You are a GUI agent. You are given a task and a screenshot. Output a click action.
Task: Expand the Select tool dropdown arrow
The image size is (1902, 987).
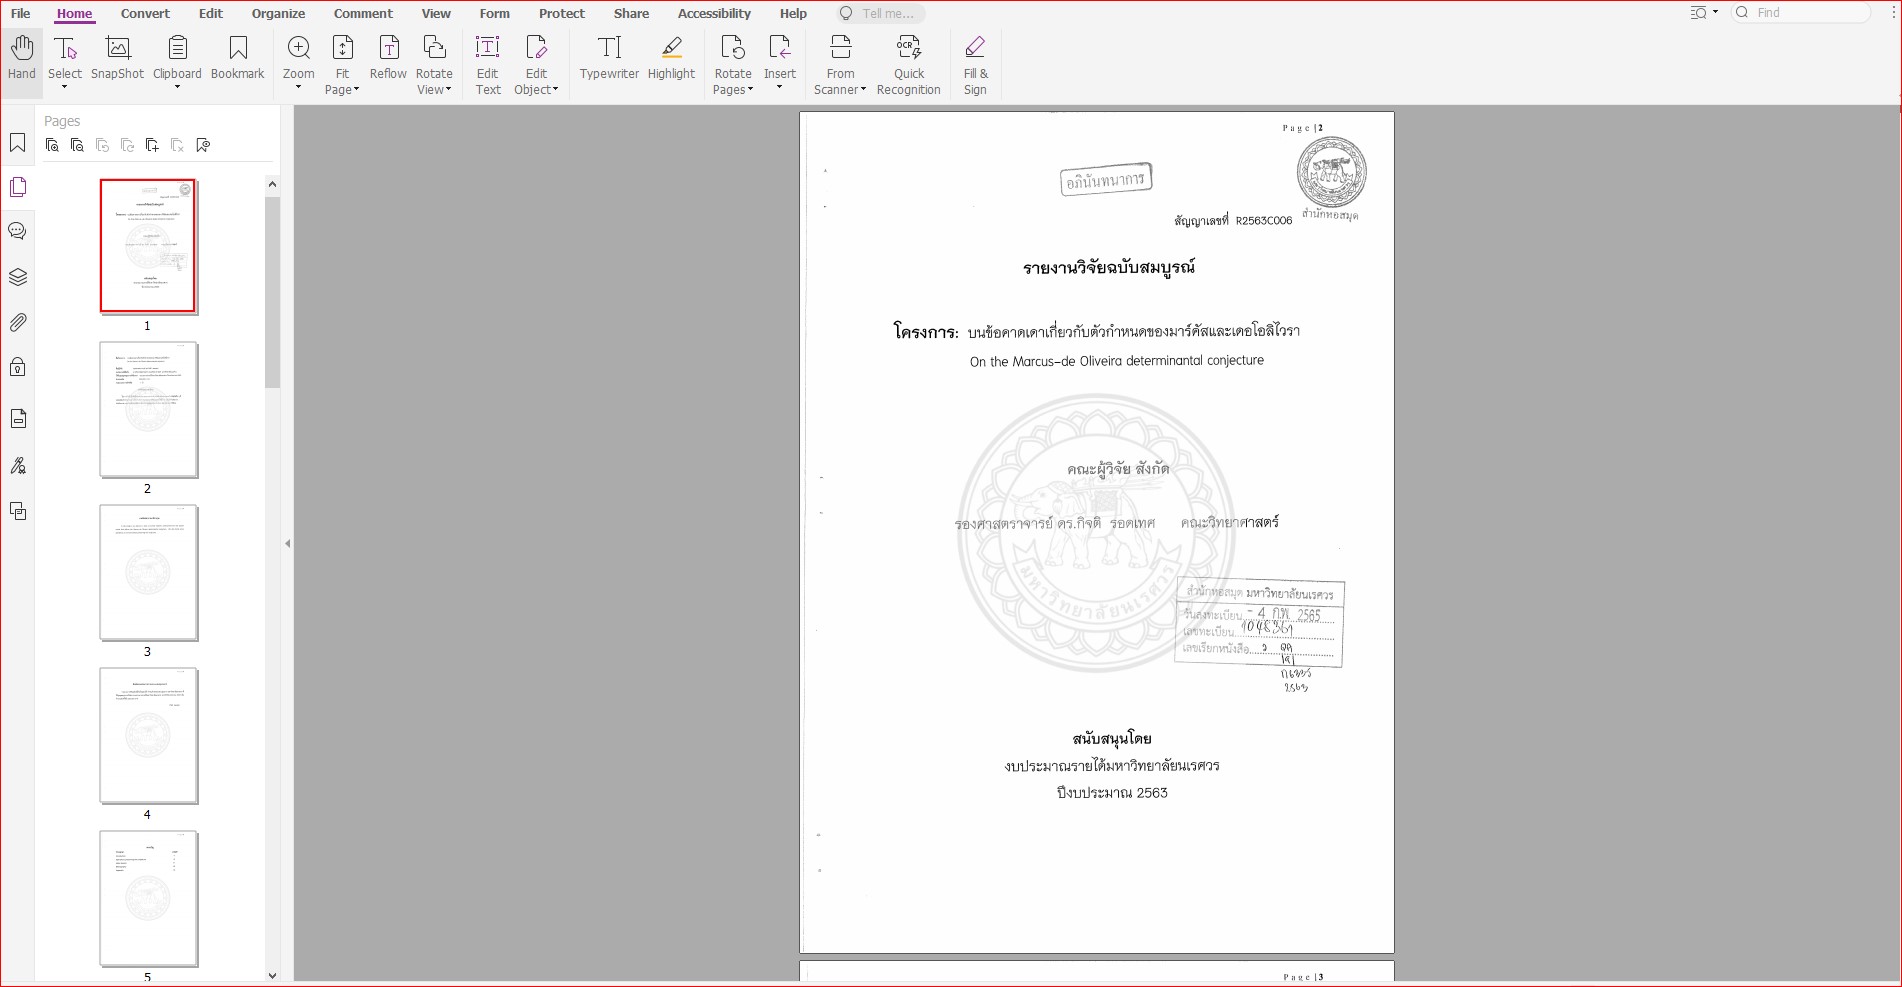tap(65, 88)
